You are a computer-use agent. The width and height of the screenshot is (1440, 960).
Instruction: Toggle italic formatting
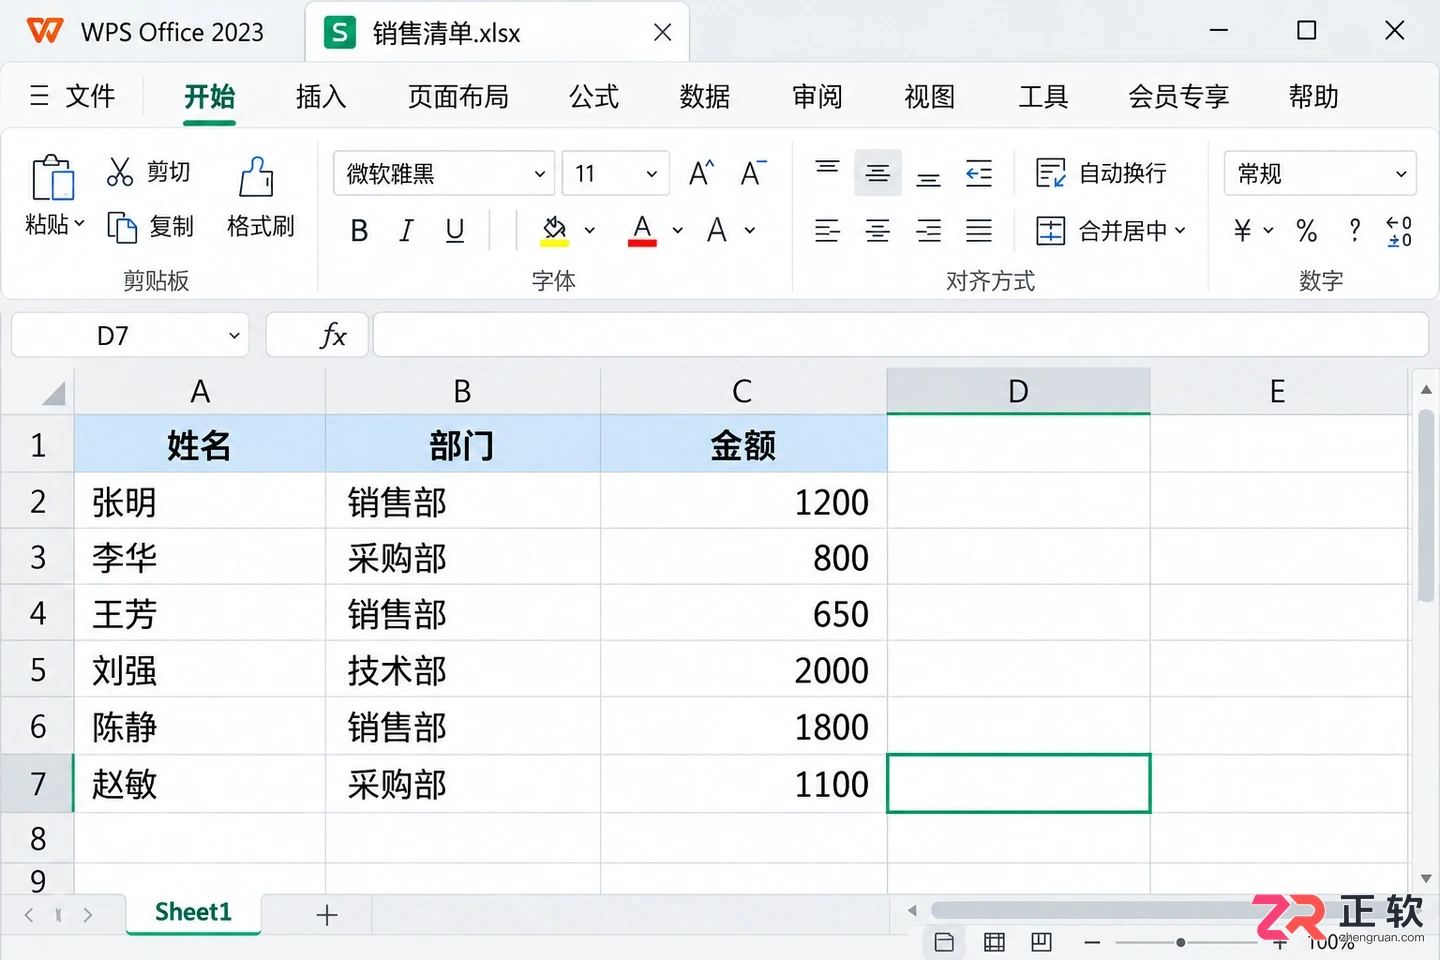[406, 231]
